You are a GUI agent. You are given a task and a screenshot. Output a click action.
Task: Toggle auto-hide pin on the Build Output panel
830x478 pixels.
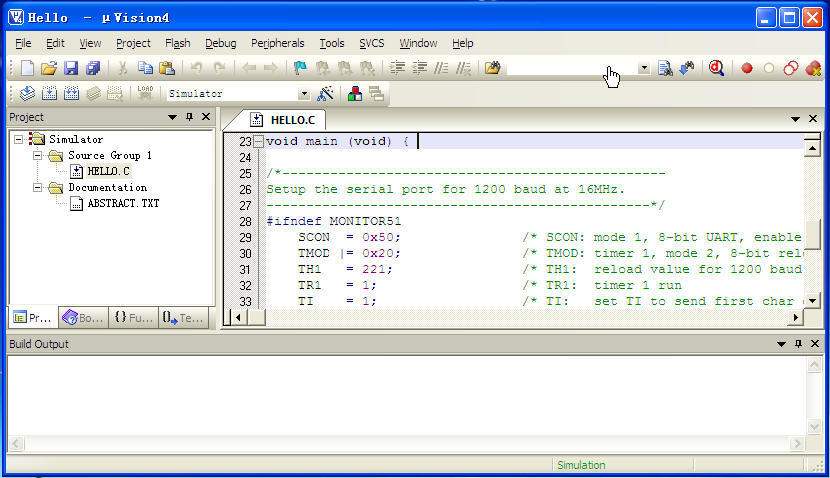click(x=796, y=344)
